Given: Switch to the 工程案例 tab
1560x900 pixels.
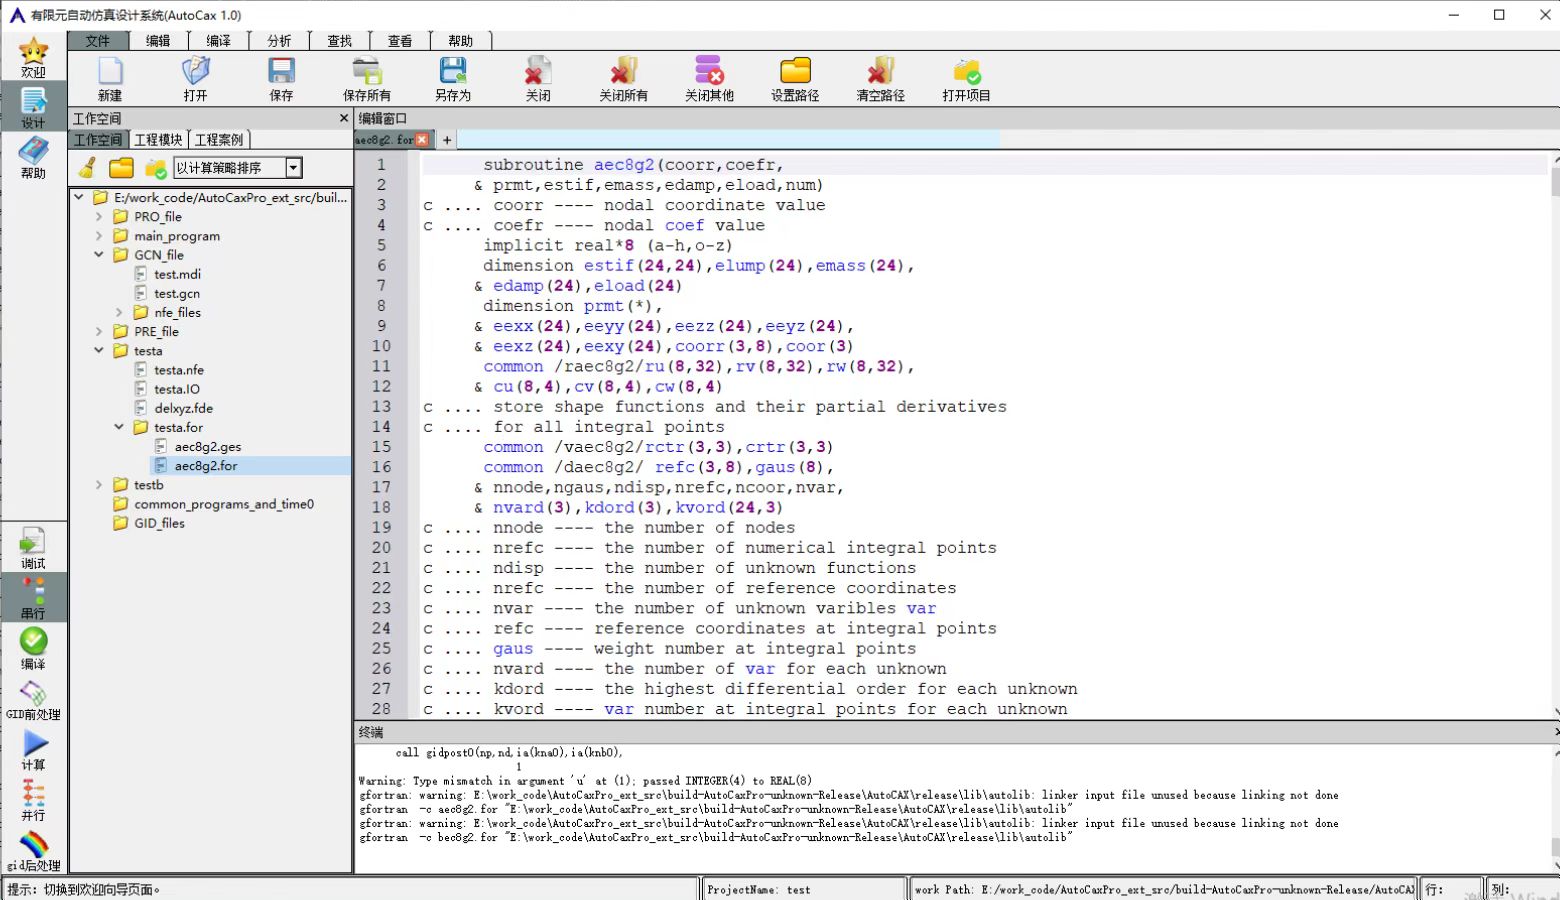Looking at the screenshot, I should 218,140.
